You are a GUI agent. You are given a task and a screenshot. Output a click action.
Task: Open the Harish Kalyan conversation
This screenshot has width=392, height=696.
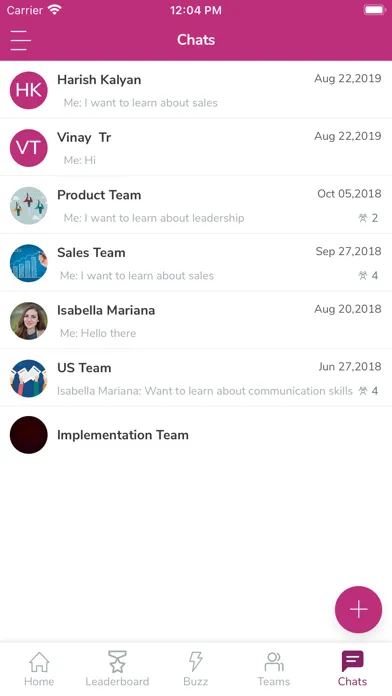tap(196, 90)
